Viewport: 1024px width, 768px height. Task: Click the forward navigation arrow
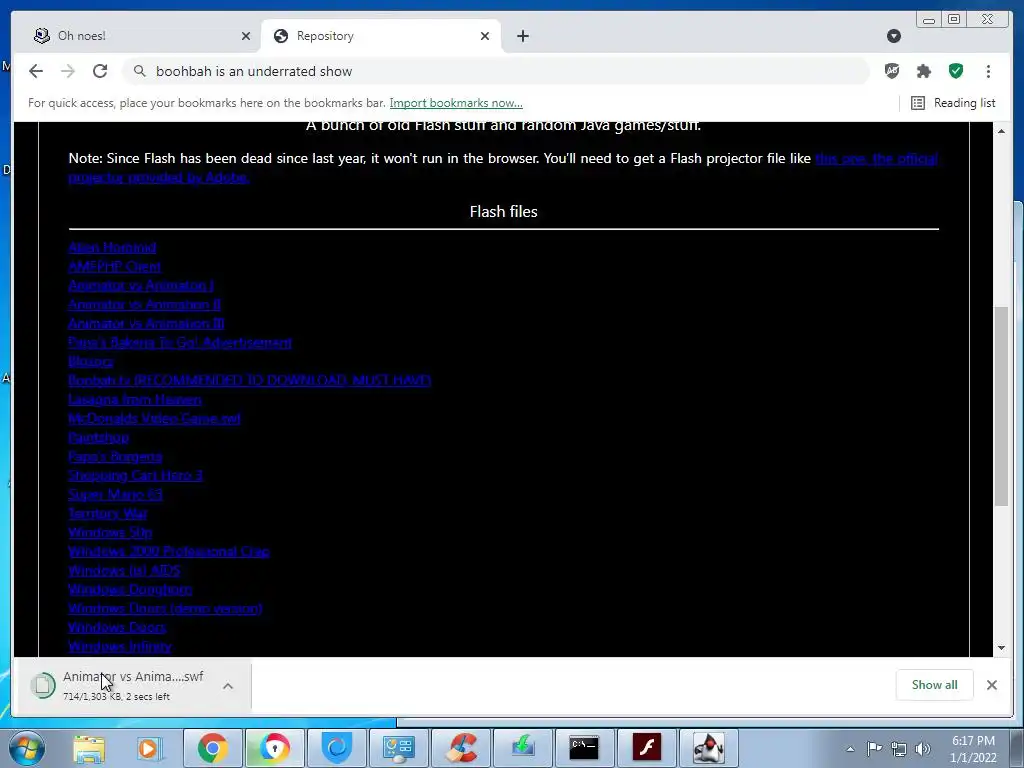[68, 71]
